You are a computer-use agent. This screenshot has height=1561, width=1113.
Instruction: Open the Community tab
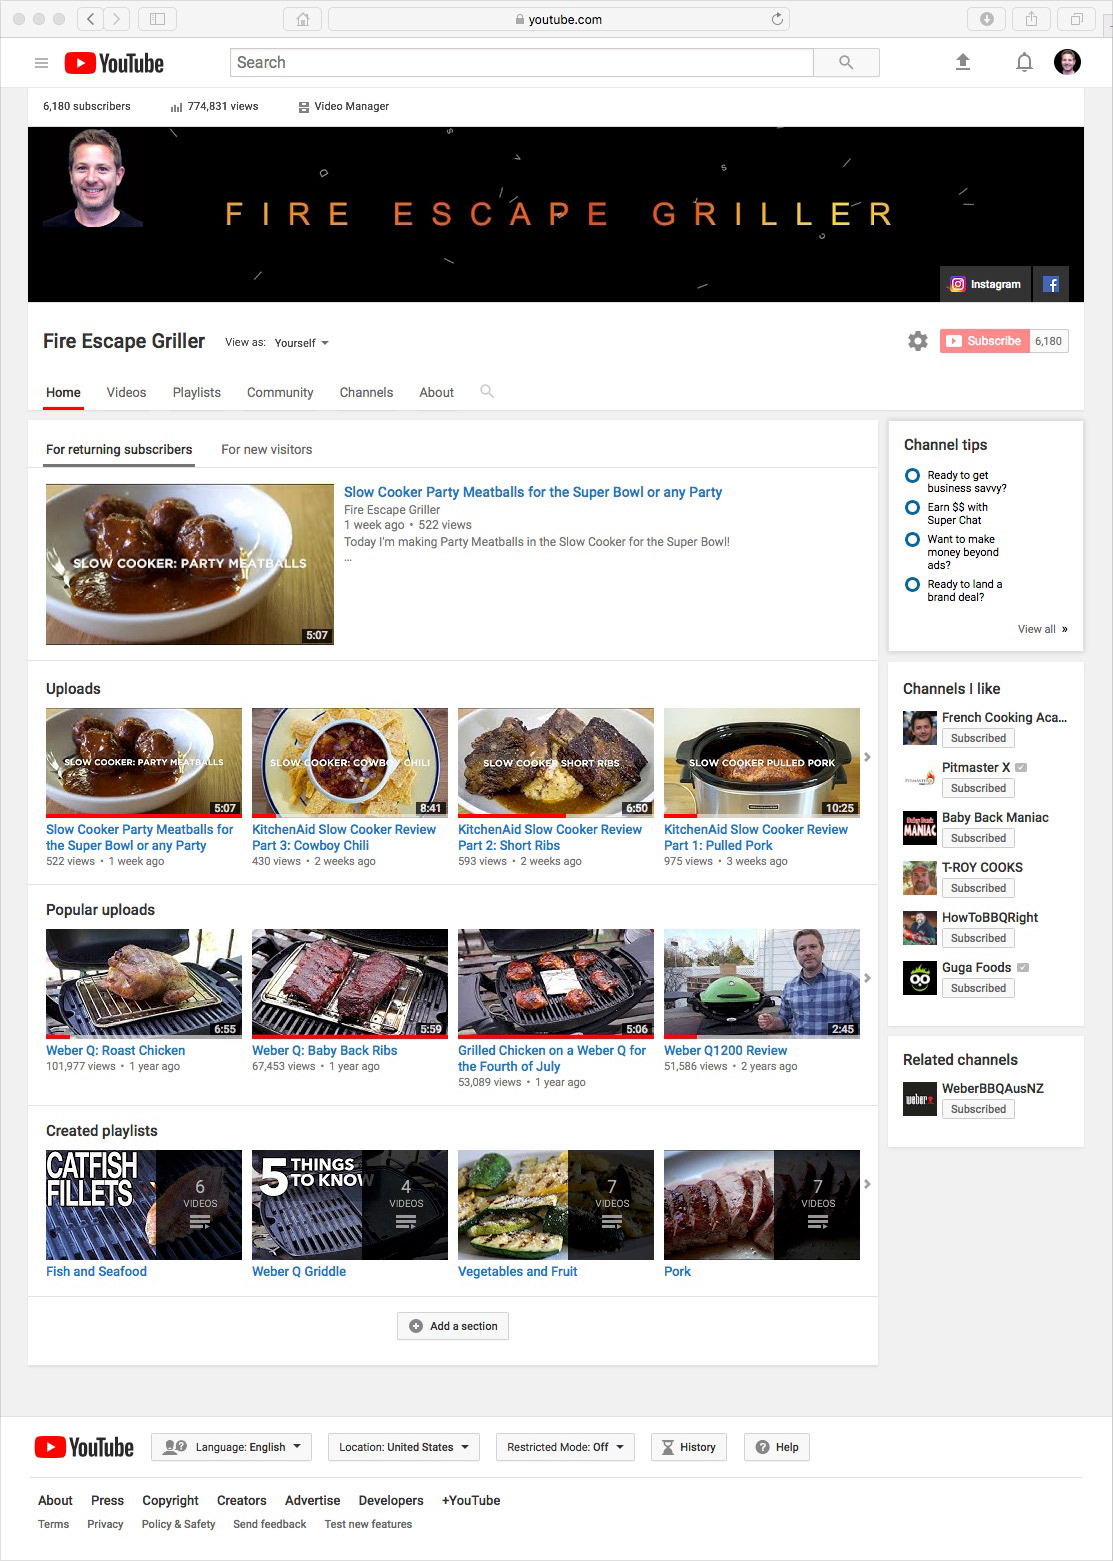(x=280, y=392)
